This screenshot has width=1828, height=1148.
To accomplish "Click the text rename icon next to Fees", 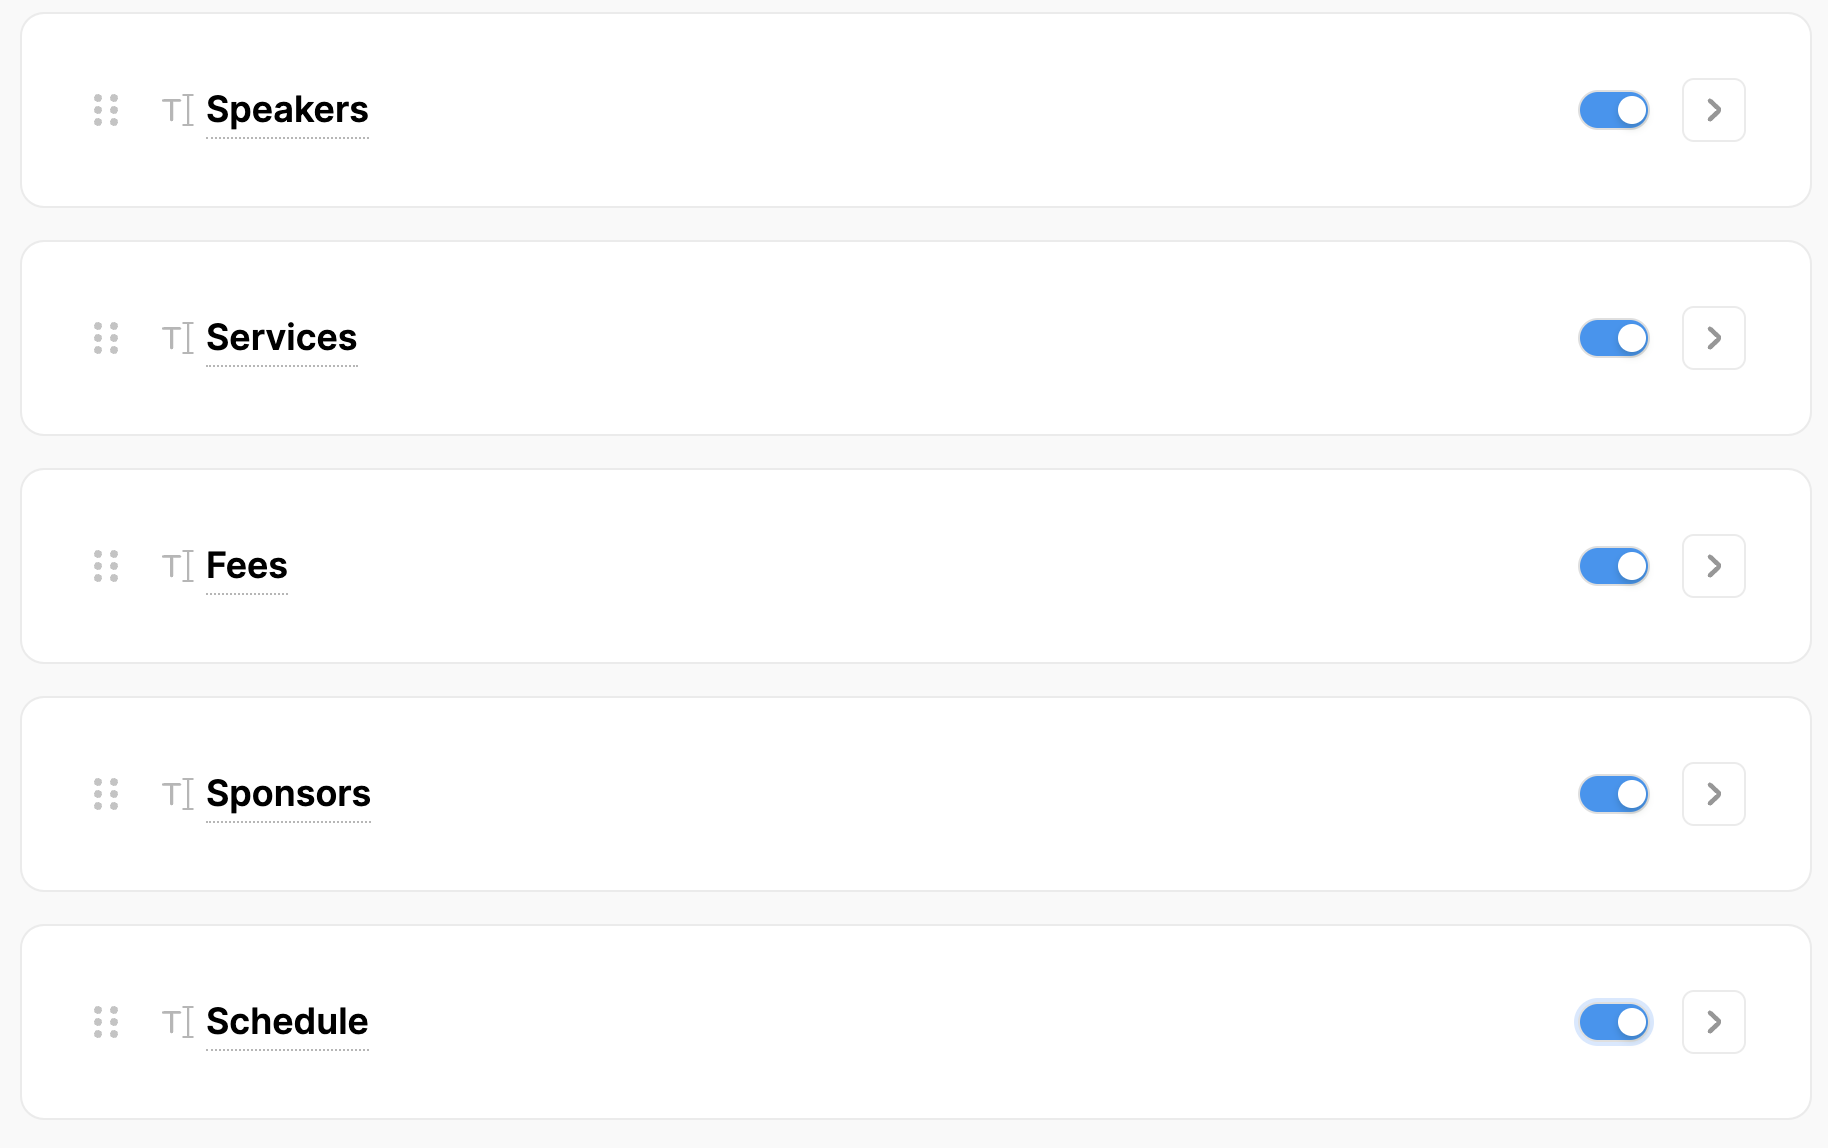I will 178,566.
